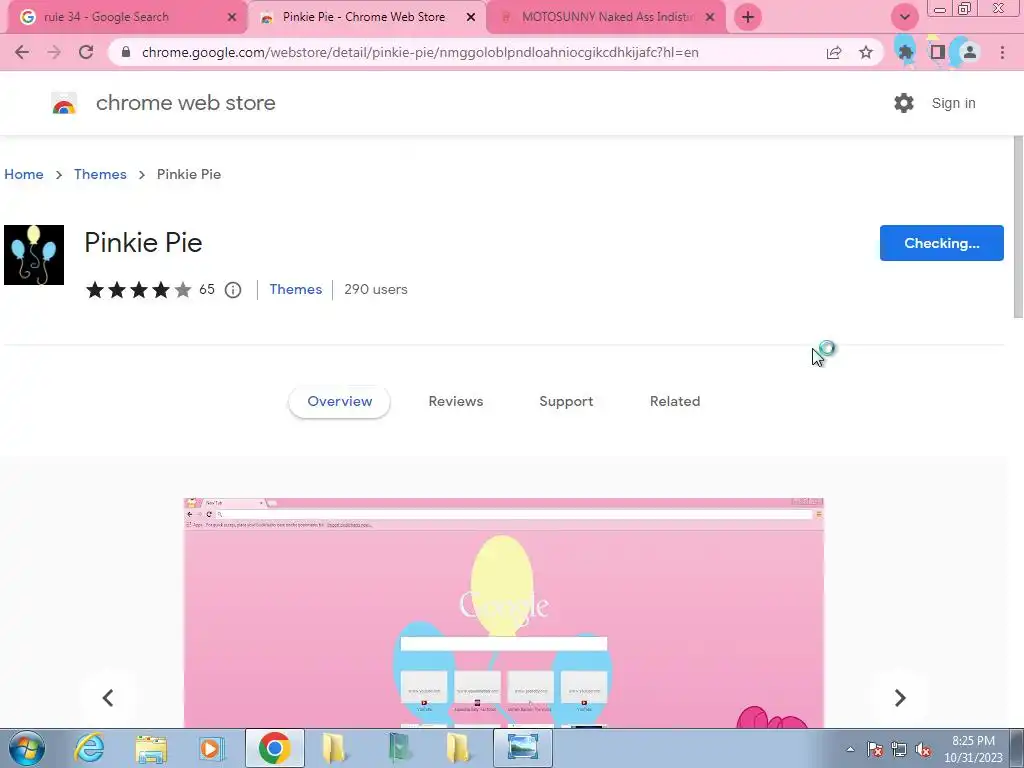Show hidden tray icons arrow

[850, 749]
